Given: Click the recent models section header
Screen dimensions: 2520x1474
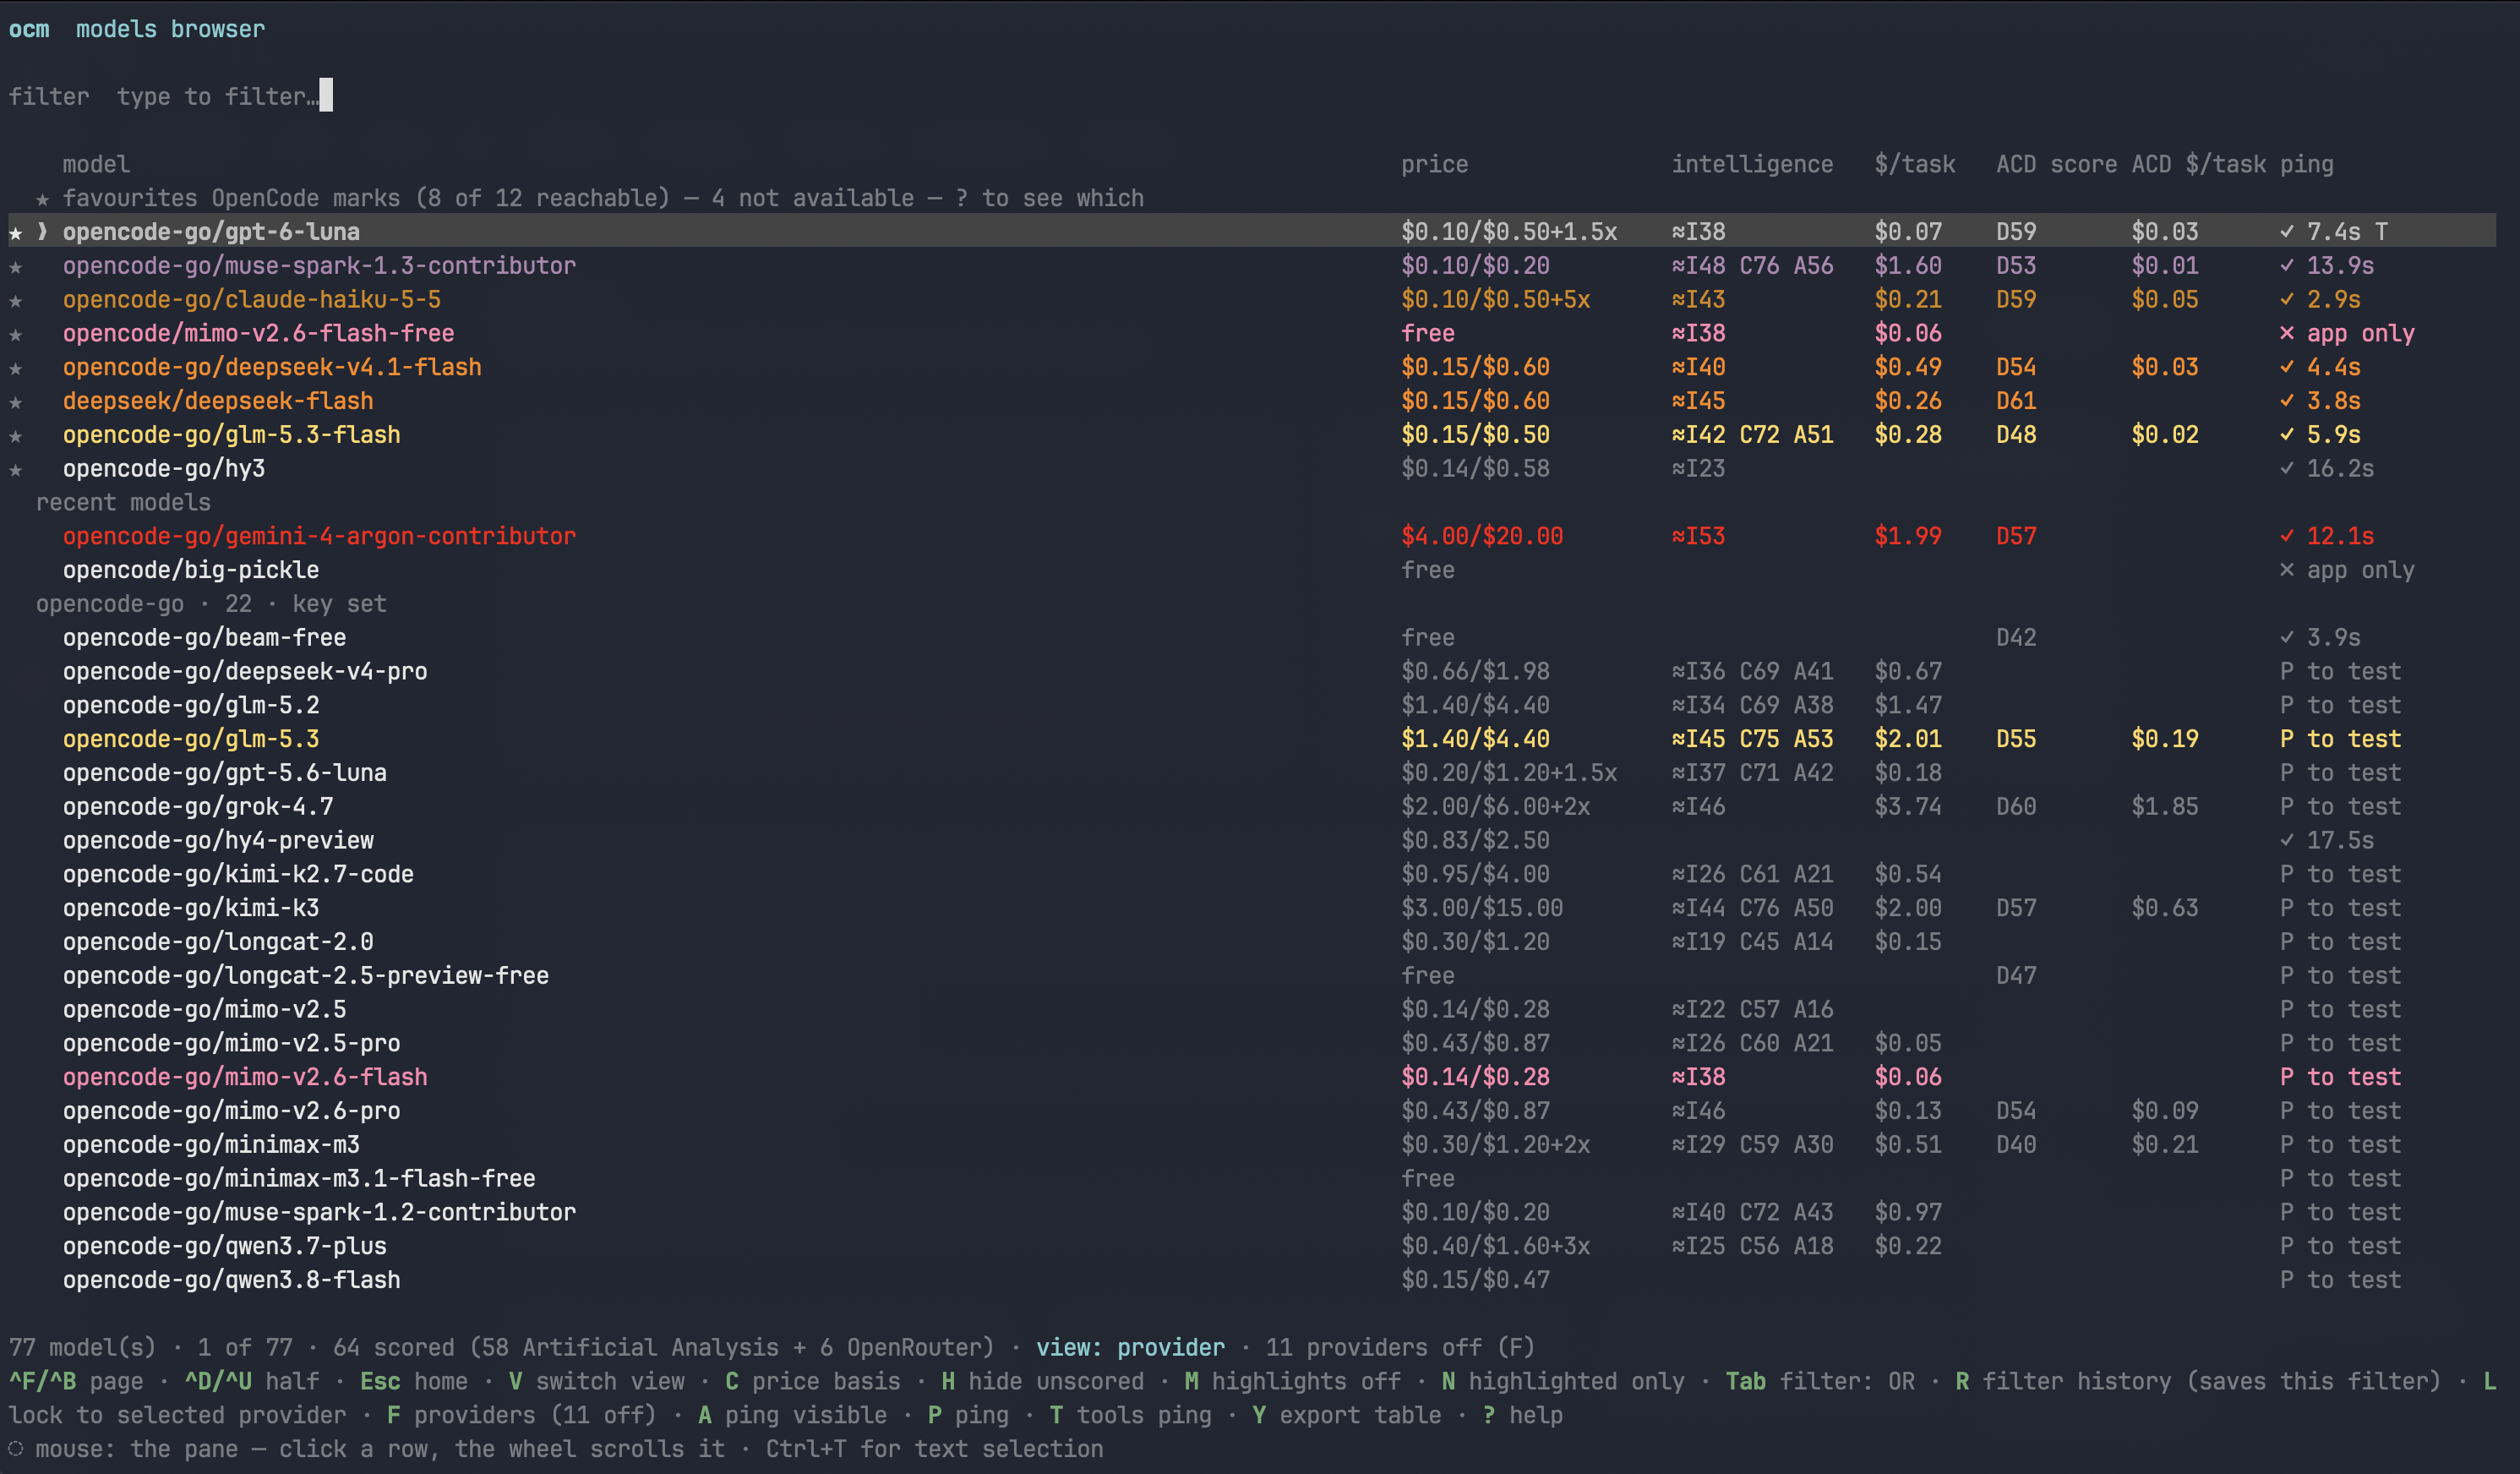Looking at the screenshot, I should (x=123, y=502).
